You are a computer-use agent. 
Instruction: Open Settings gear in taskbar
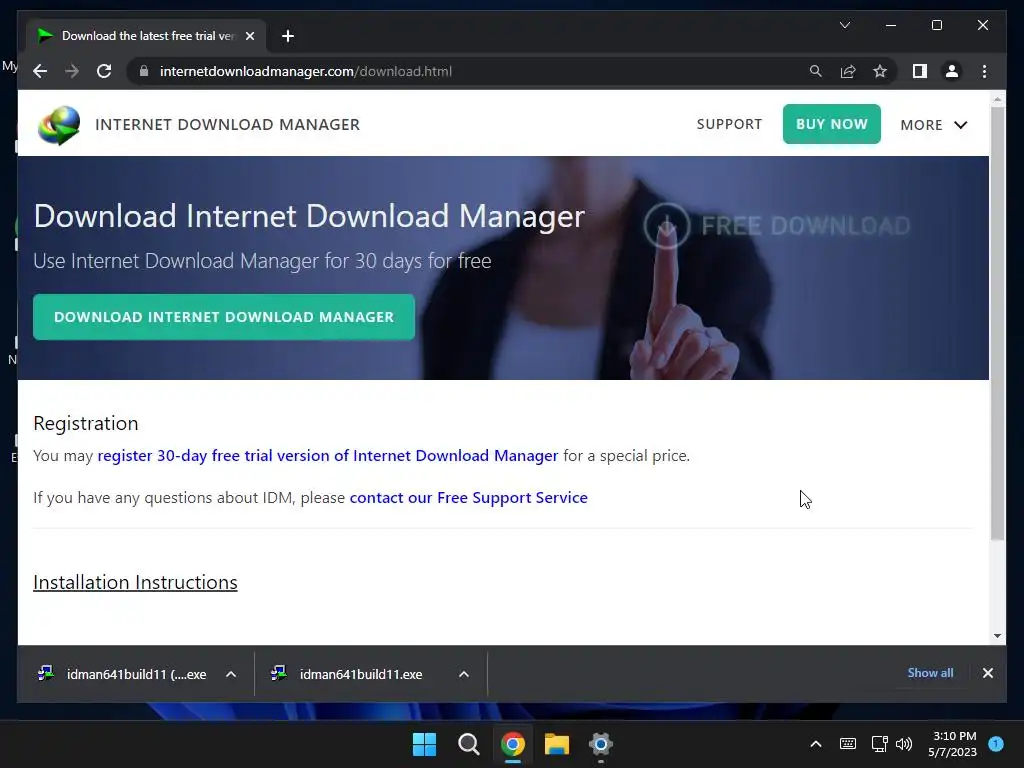(x=600, y=744)
